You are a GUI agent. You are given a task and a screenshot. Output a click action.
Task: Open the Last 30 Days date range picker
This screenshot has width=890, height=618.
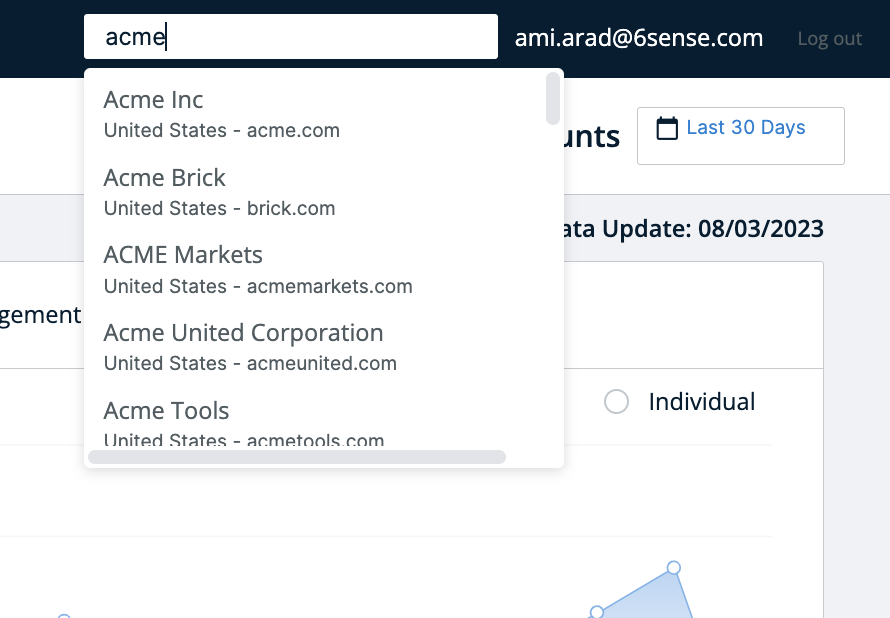[741, 136]
